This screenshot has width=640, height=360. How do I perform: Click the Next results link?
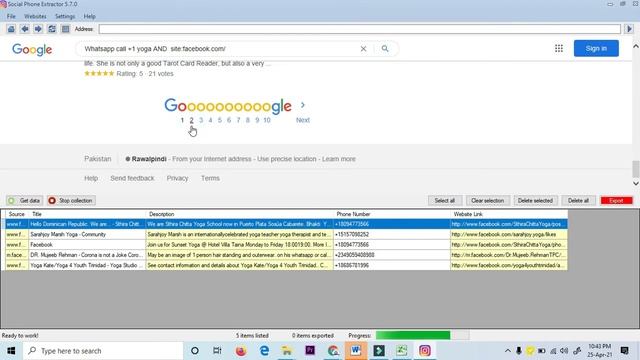coord(302,120)
